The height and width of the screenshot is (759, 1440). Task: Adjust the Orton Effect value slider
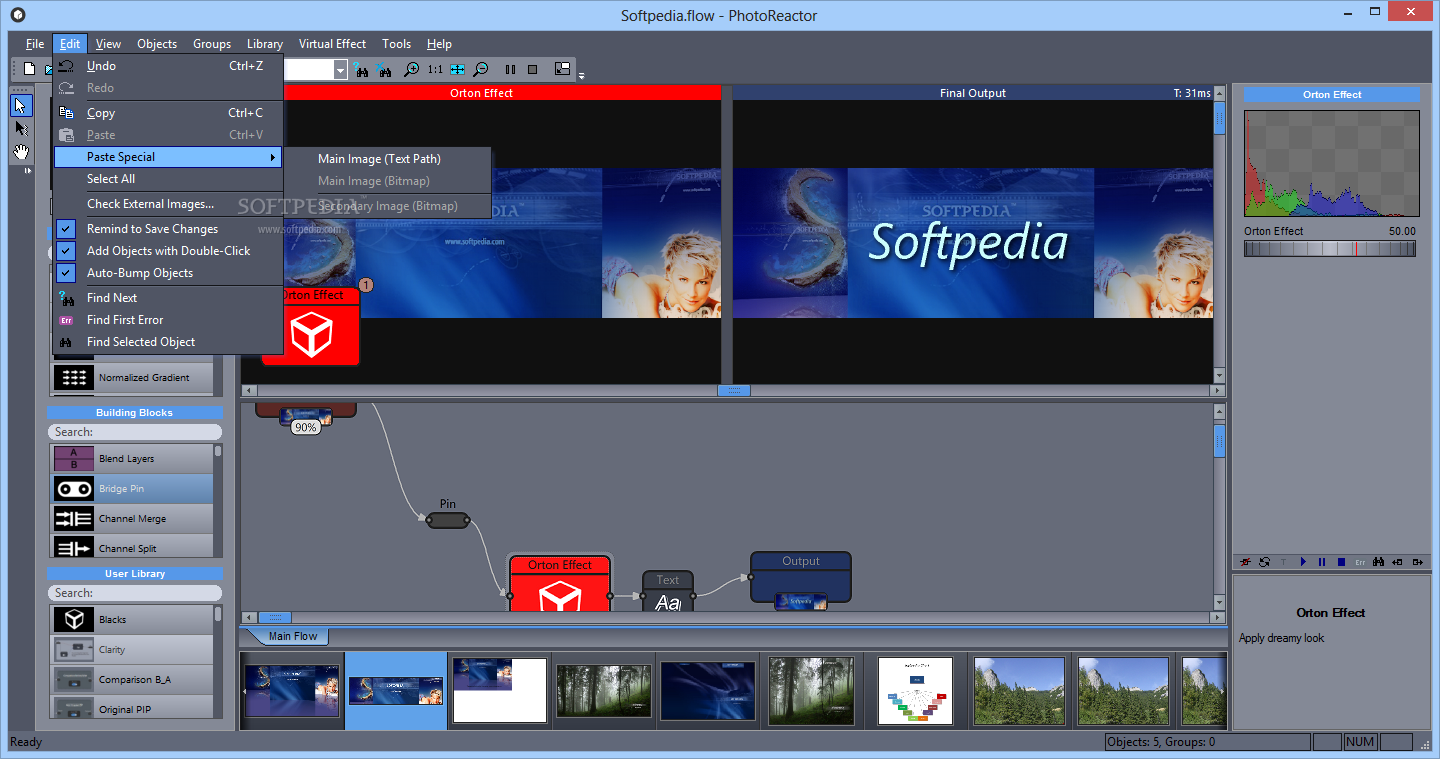pyautogui.click(x=1330, y=249)
